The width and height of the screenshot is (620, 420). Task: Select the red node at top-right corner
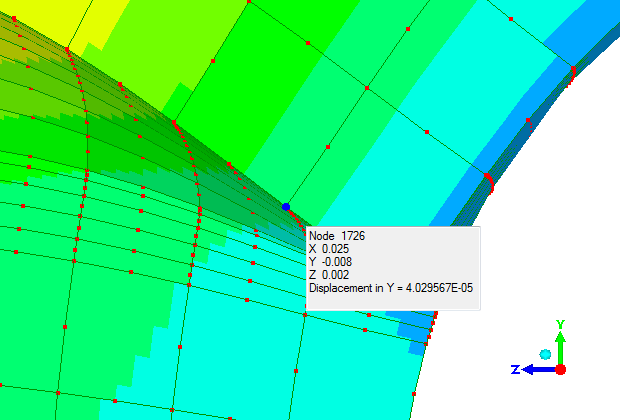(574, 68)
